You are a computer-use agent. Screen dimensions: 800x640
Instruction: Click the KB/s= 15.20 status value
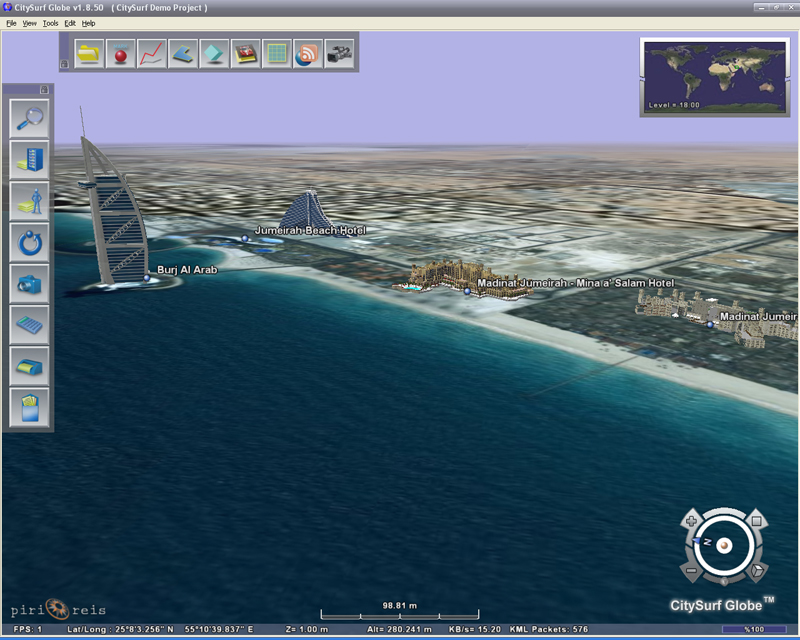474,629
